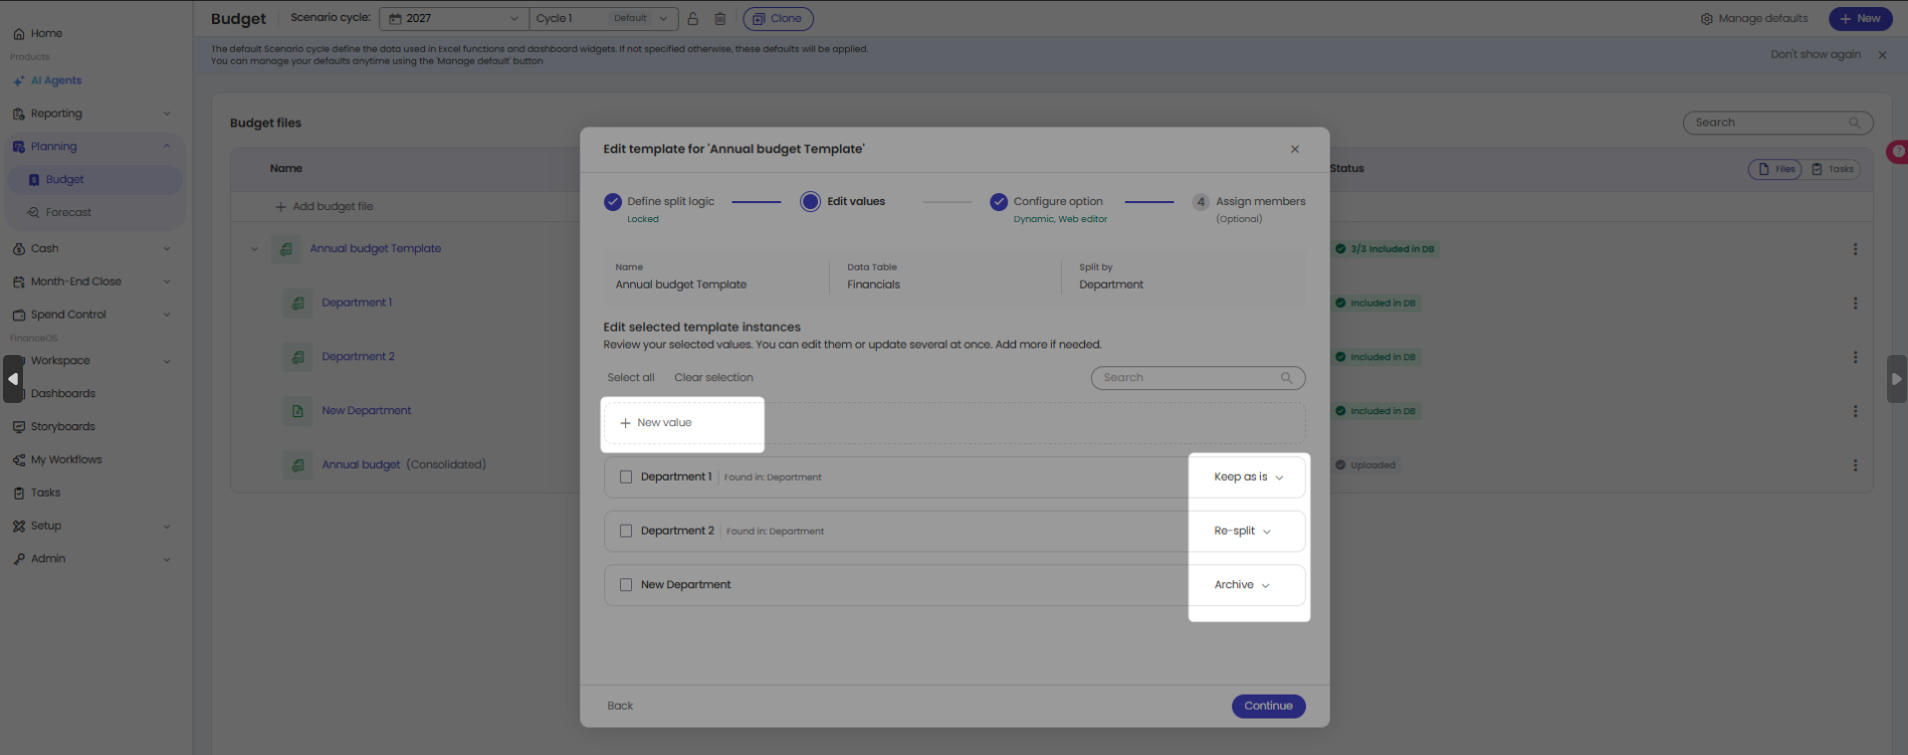Open more options for Department 1 row
This screenshot has height=755, width=1908.
coord(1855,303)
